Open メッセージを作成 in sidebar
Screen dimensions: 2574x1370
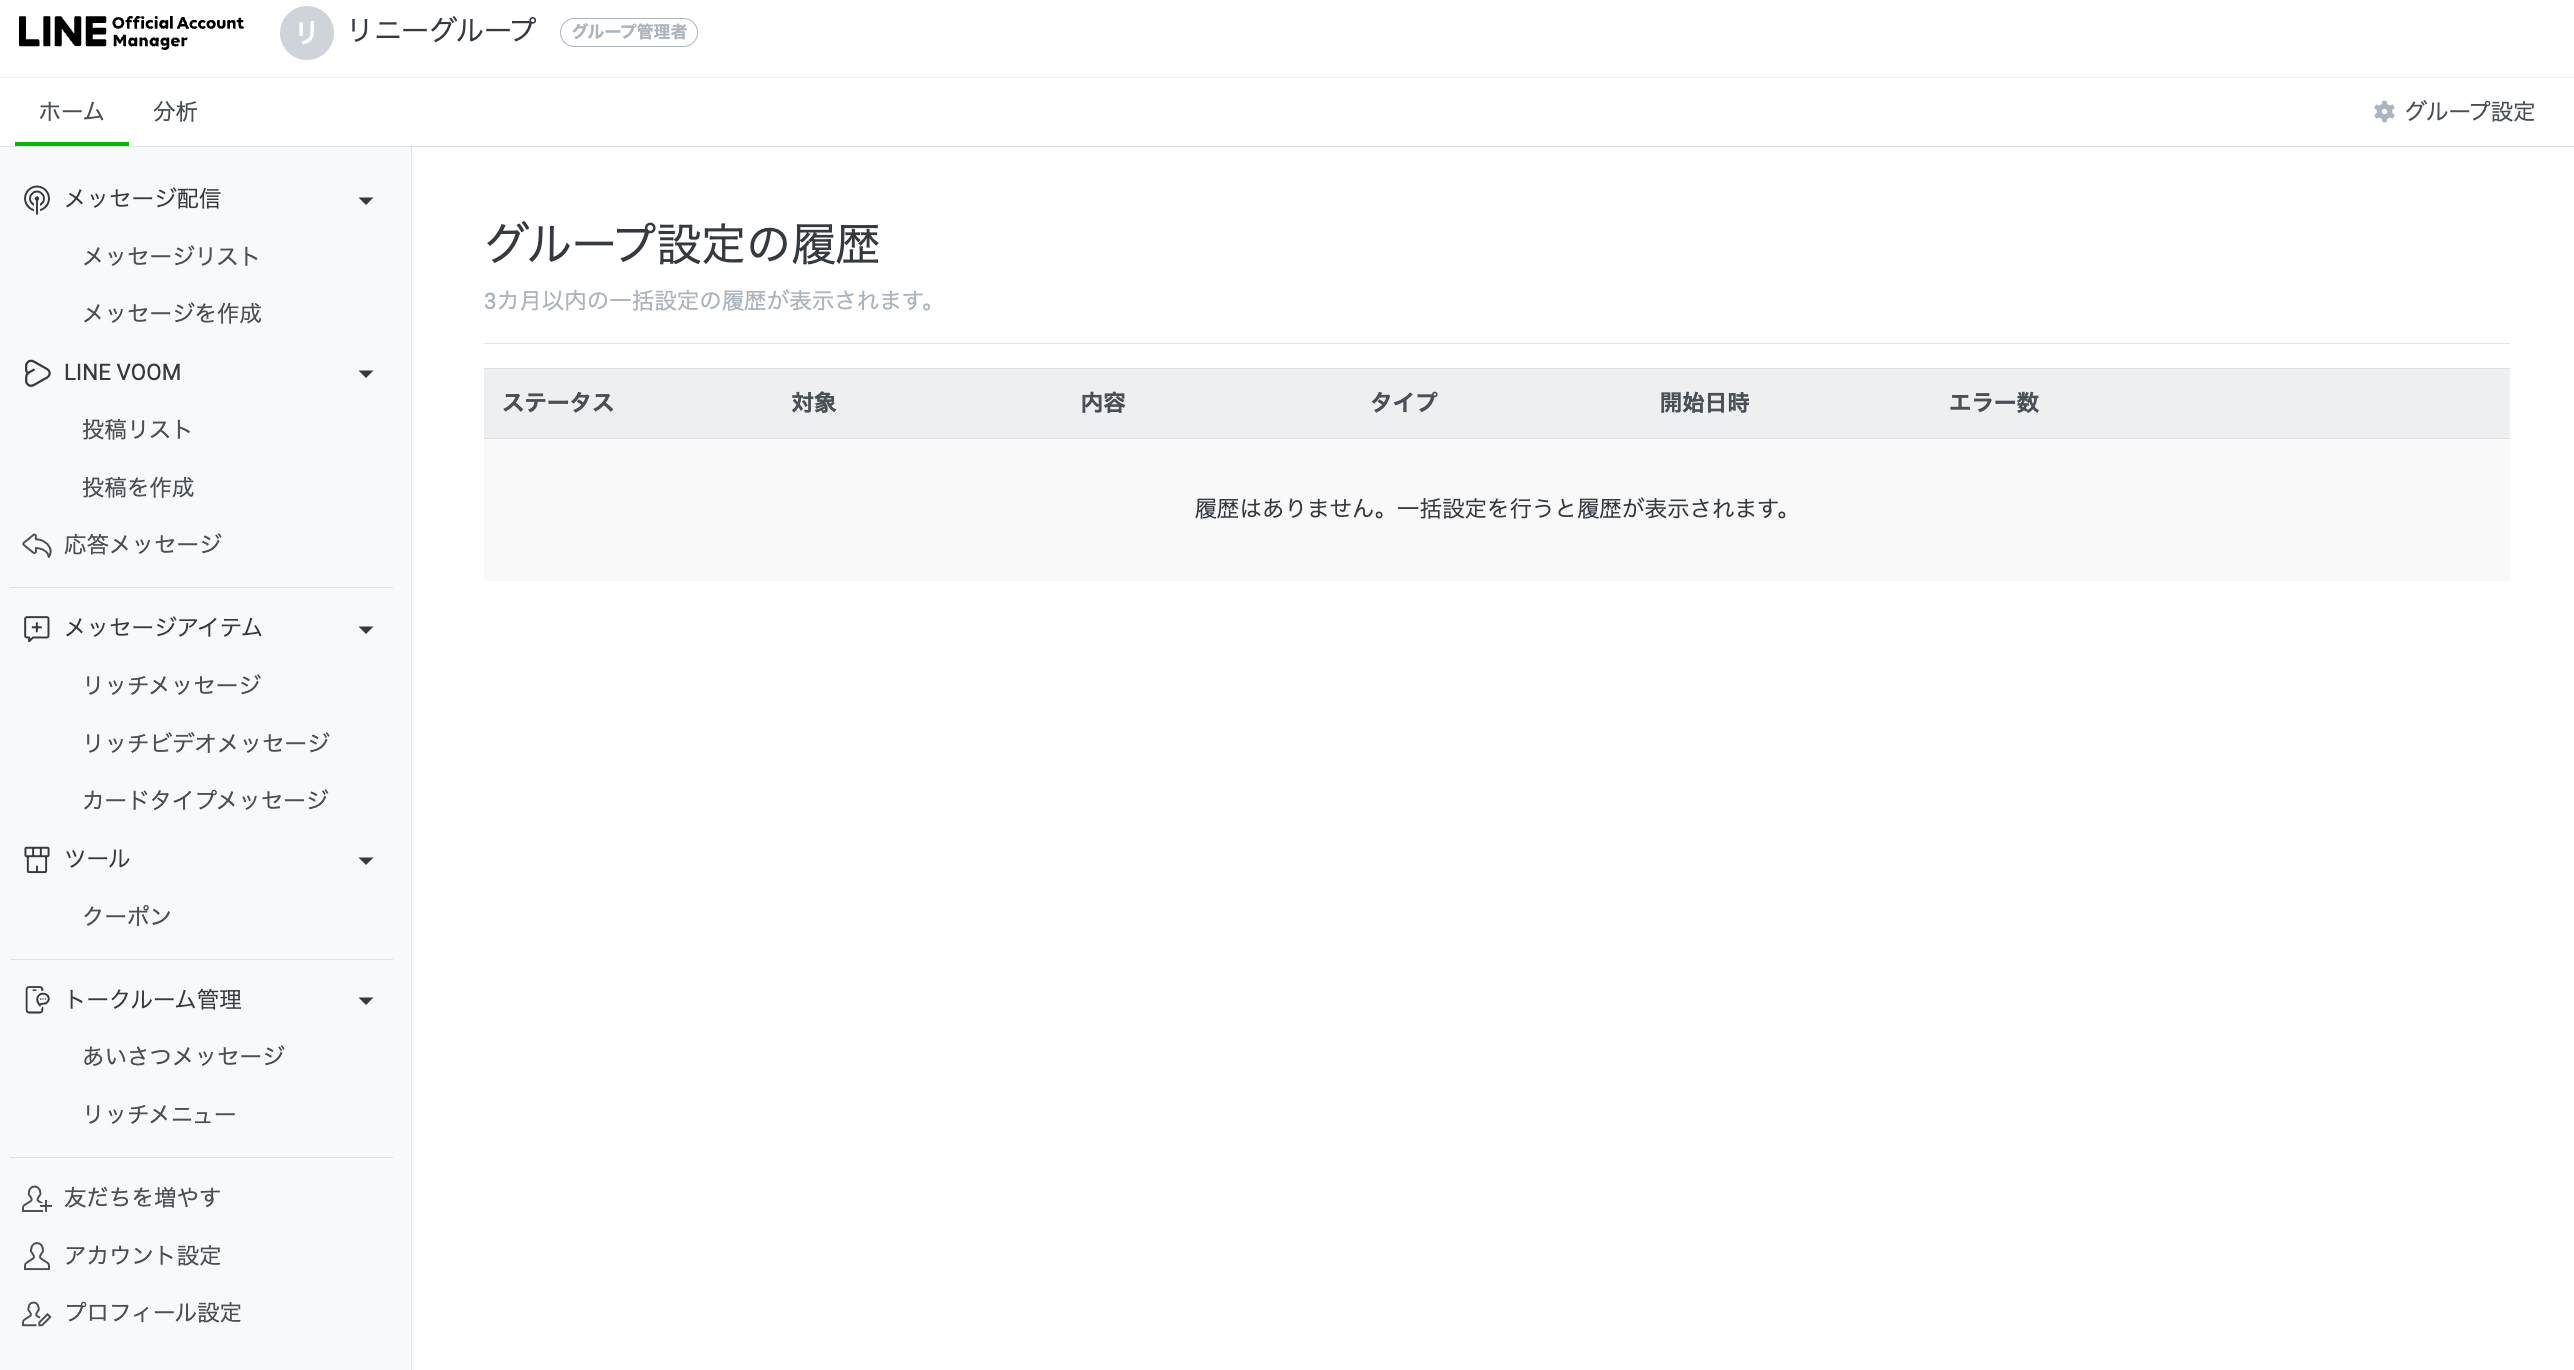tap(172, 314)
